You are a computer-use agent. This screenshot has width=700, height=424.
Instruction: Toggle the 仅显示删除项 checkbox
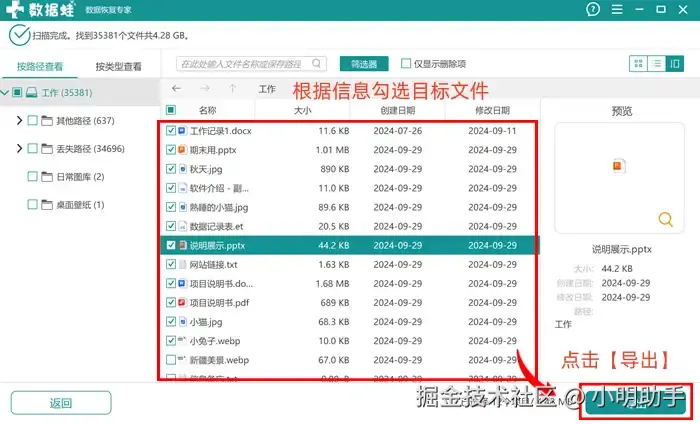406,63
